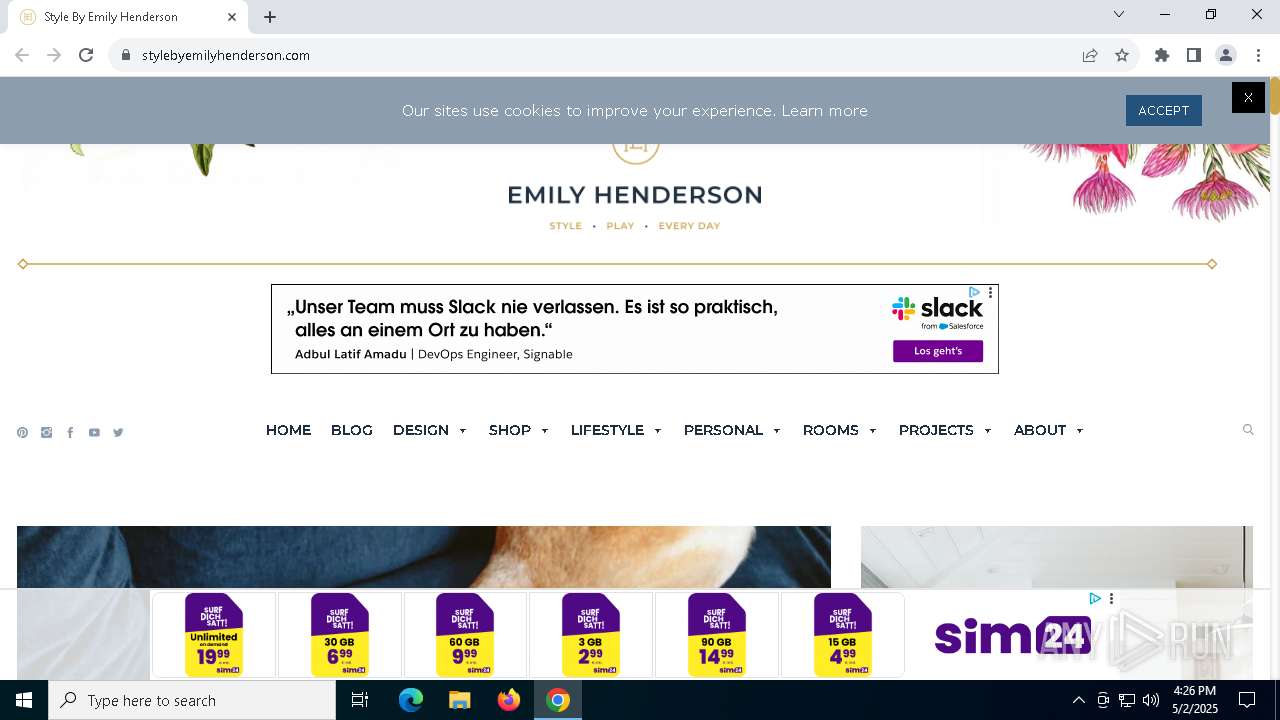Screen dimensions: 1280x720
Task: Accept cookies with the ACCEPT button
Action: coord(1163,110)
